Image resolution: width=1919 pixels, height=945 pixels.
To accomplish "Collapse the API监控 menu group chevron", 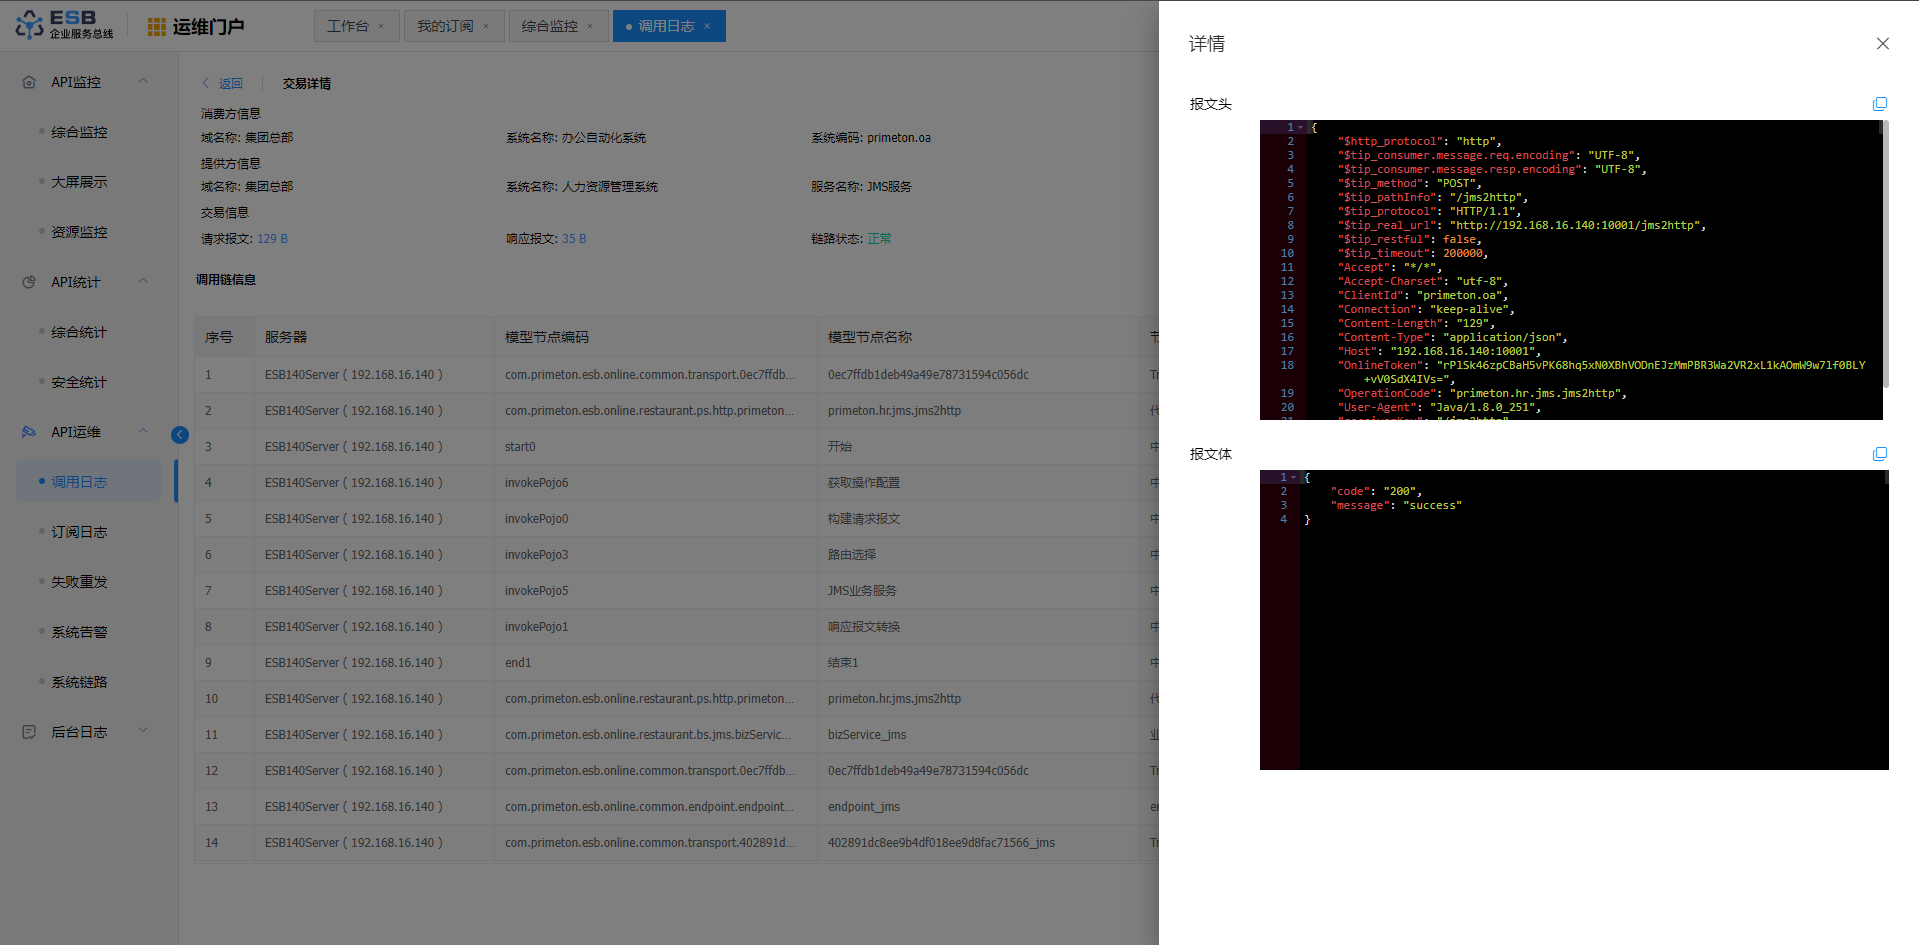I will tap(143, 82).
